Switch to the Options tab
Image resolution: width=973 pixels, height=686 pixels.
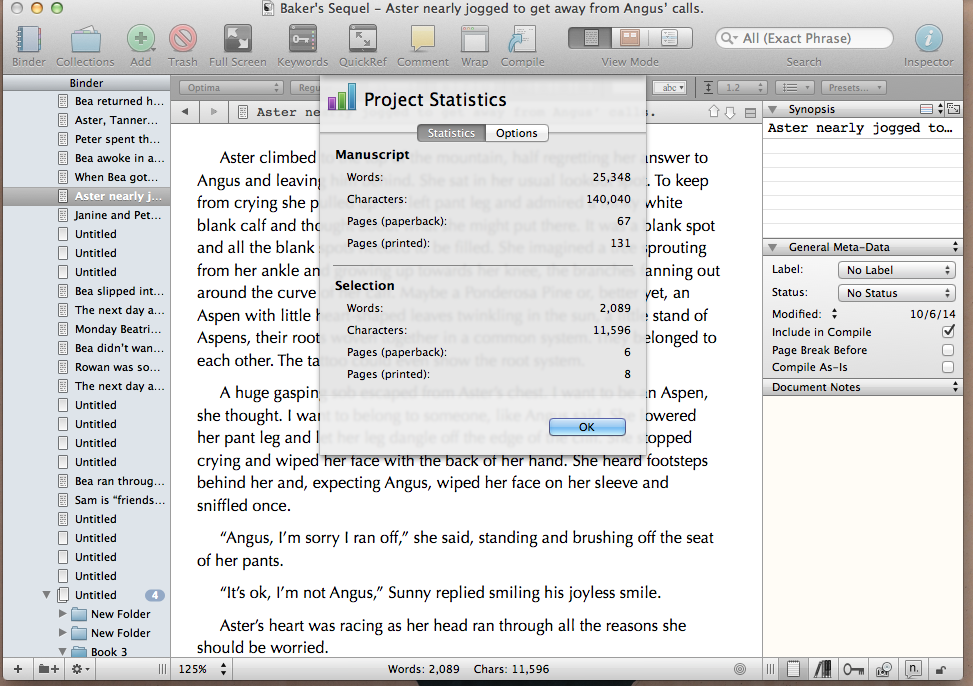click(x=517, y=133)
